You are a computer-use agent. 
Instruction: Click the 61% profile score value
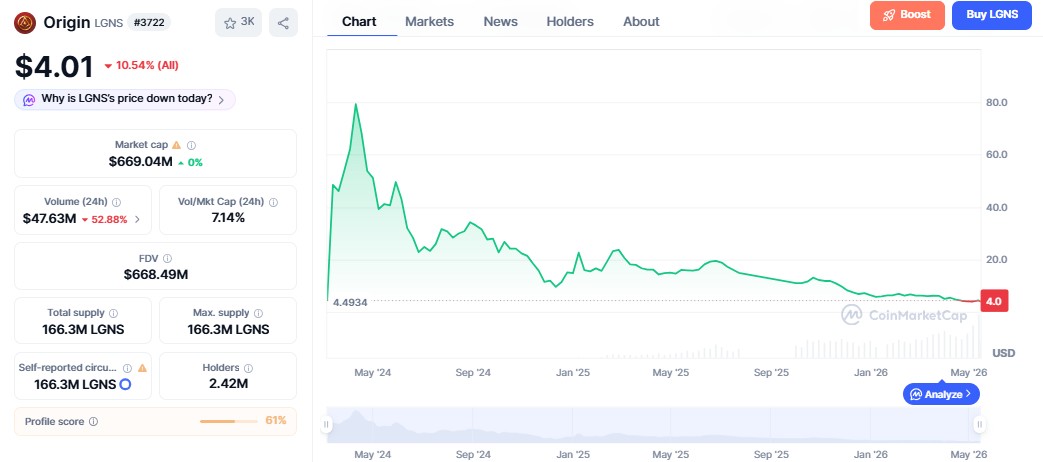click(275, 421)
